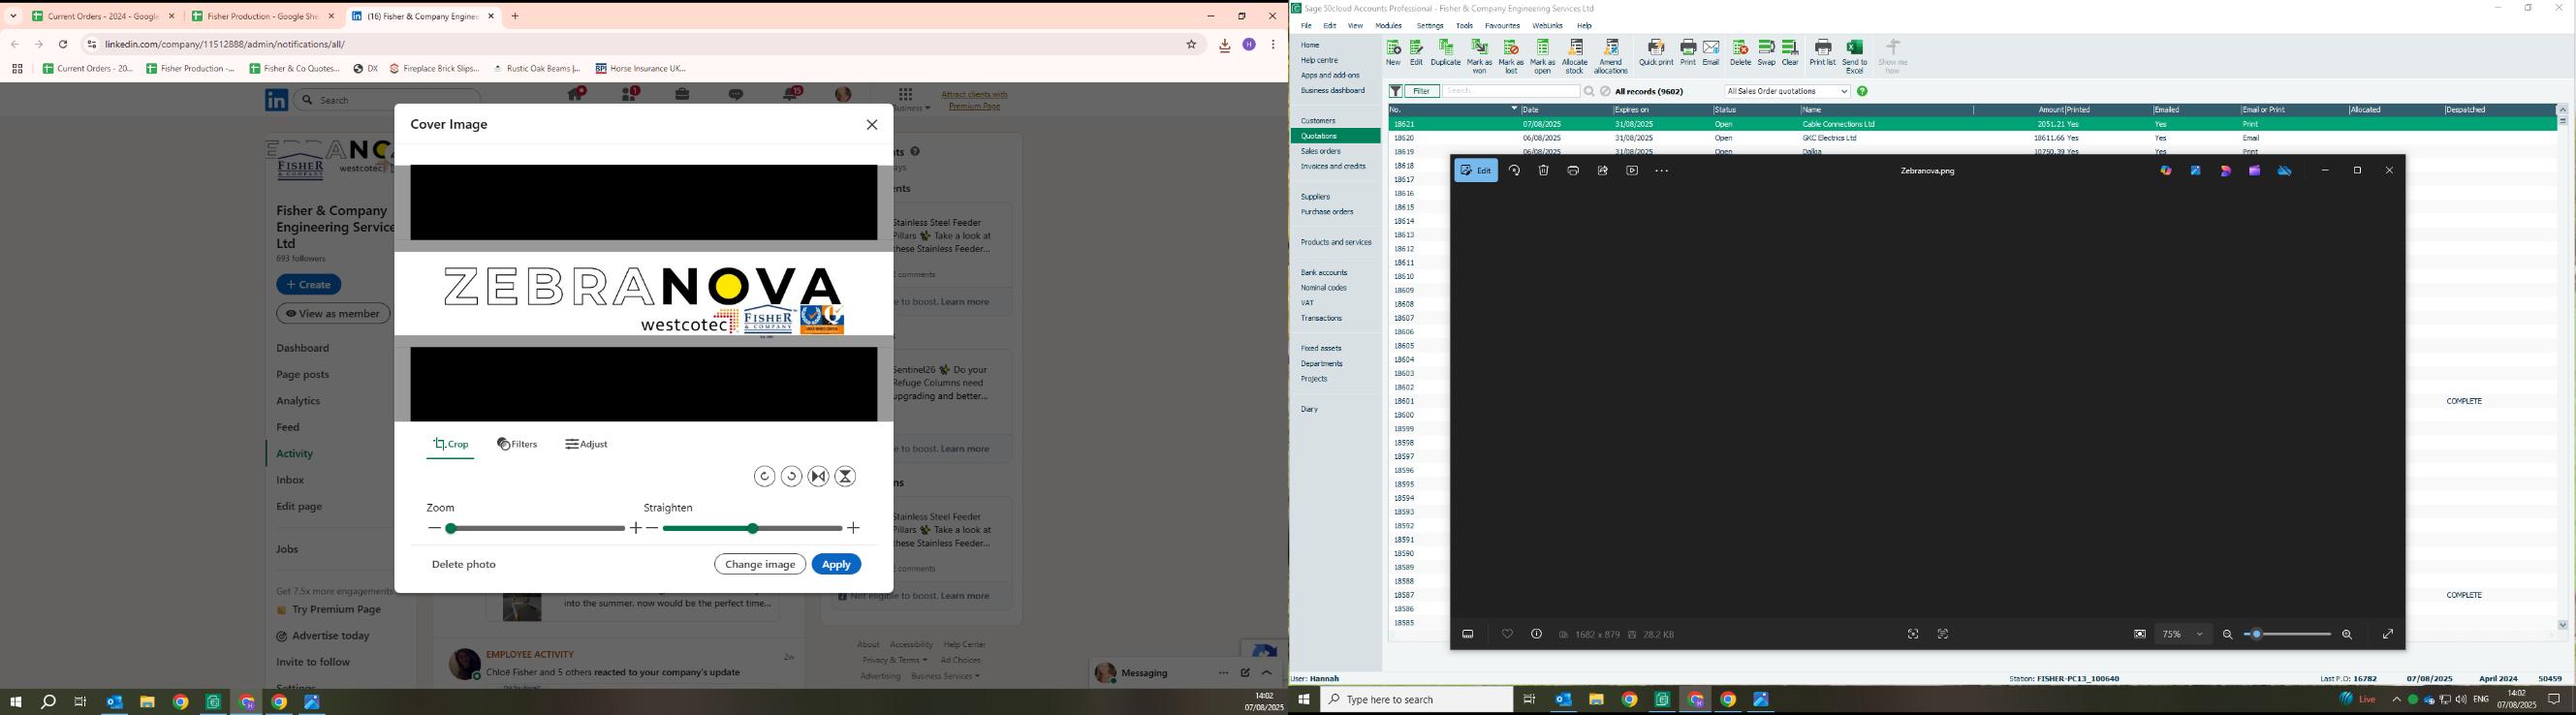Viewport: 2576px width, 715px height.
Task: Add image to favourites in Photos
Action: click(x=1507, y=635)
